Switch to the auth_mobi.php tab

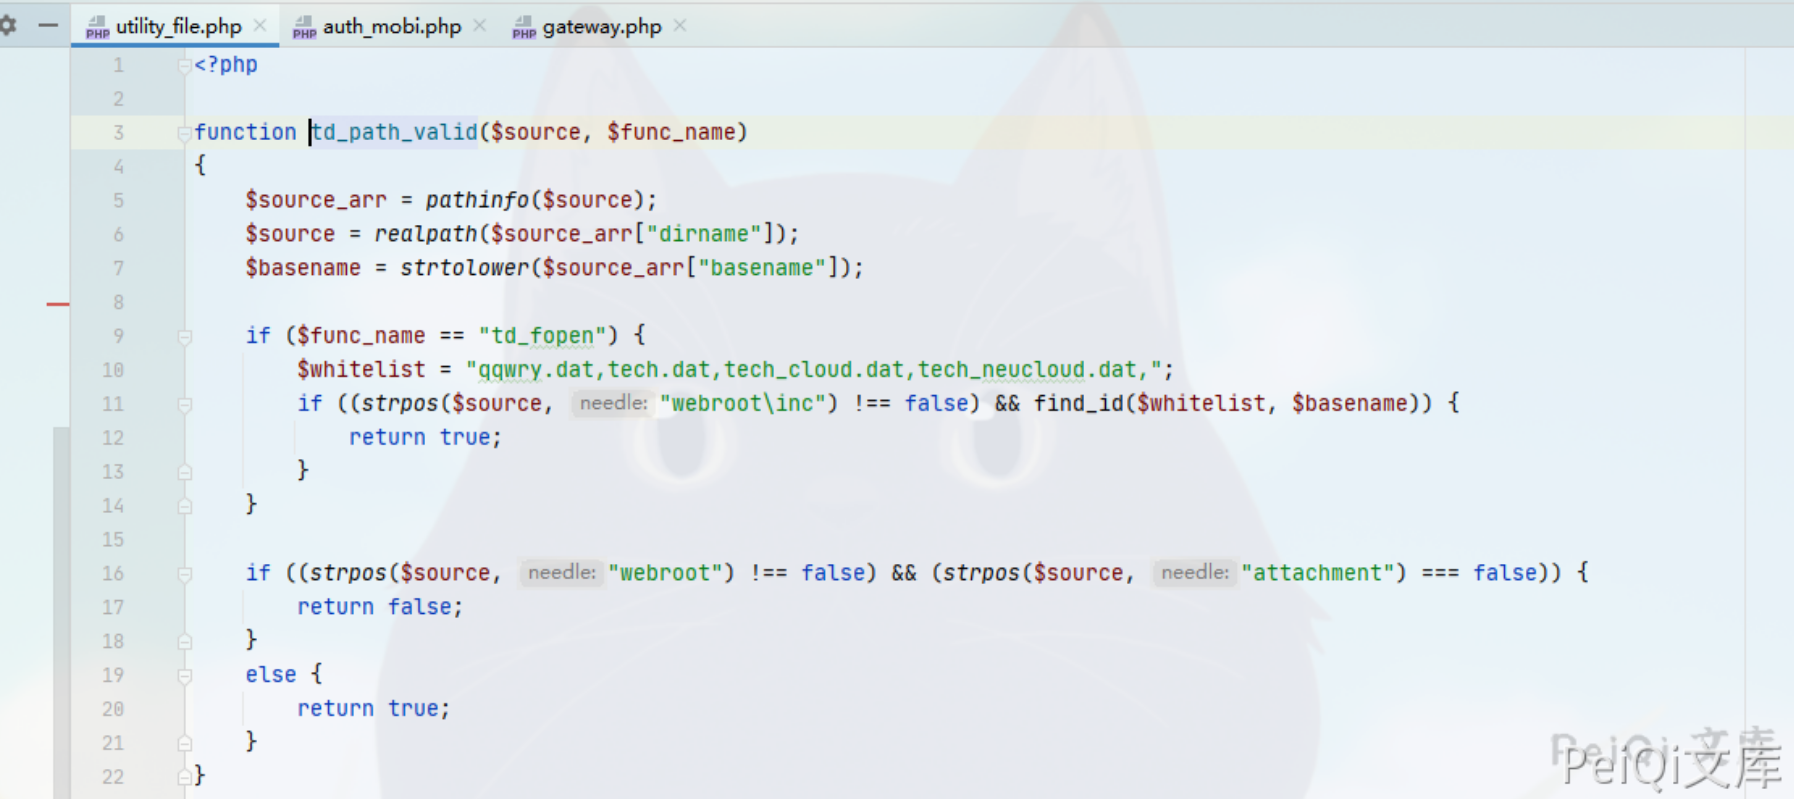pos(391,27)
